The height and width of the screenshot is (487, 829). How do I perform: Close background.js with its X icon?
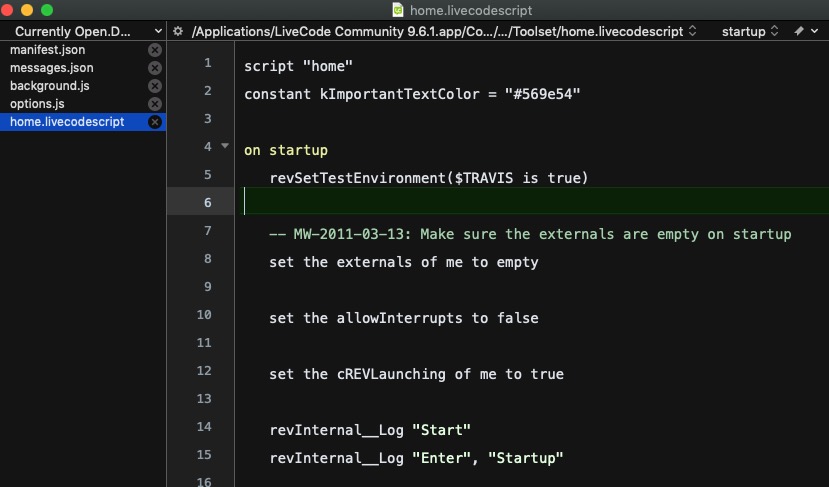coord(155,86)
